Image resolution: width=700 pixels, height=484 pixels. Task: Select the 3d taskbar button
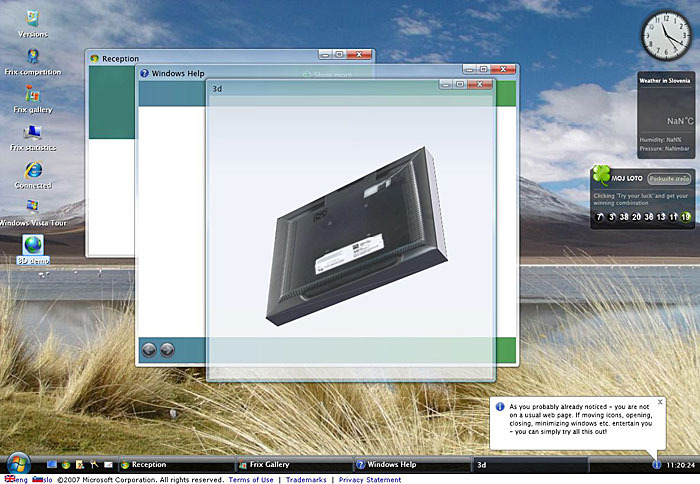(530, 465)
